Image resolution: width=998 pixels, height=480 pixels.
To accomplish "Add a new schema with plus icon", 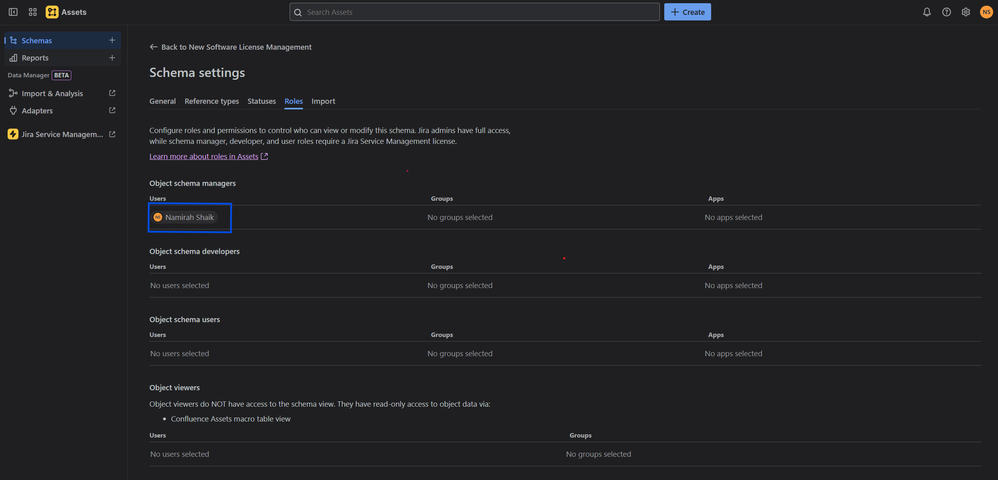I will pyautogui.click(x=112, y=41).
